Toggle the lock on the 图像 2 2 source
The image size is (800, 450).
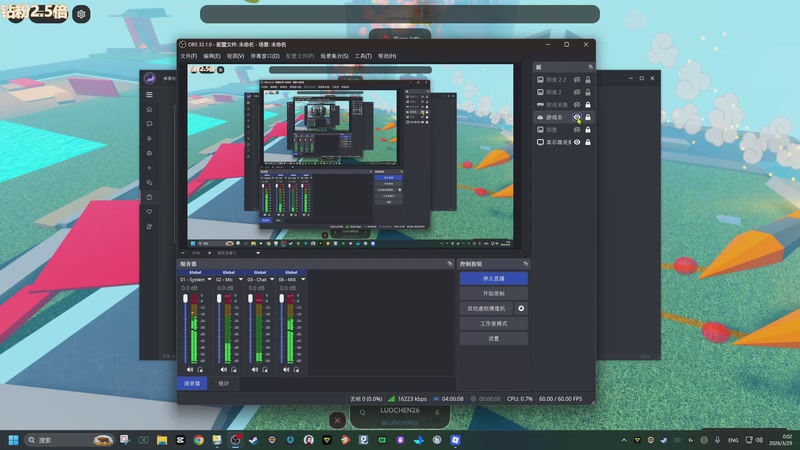pos(588,80)
